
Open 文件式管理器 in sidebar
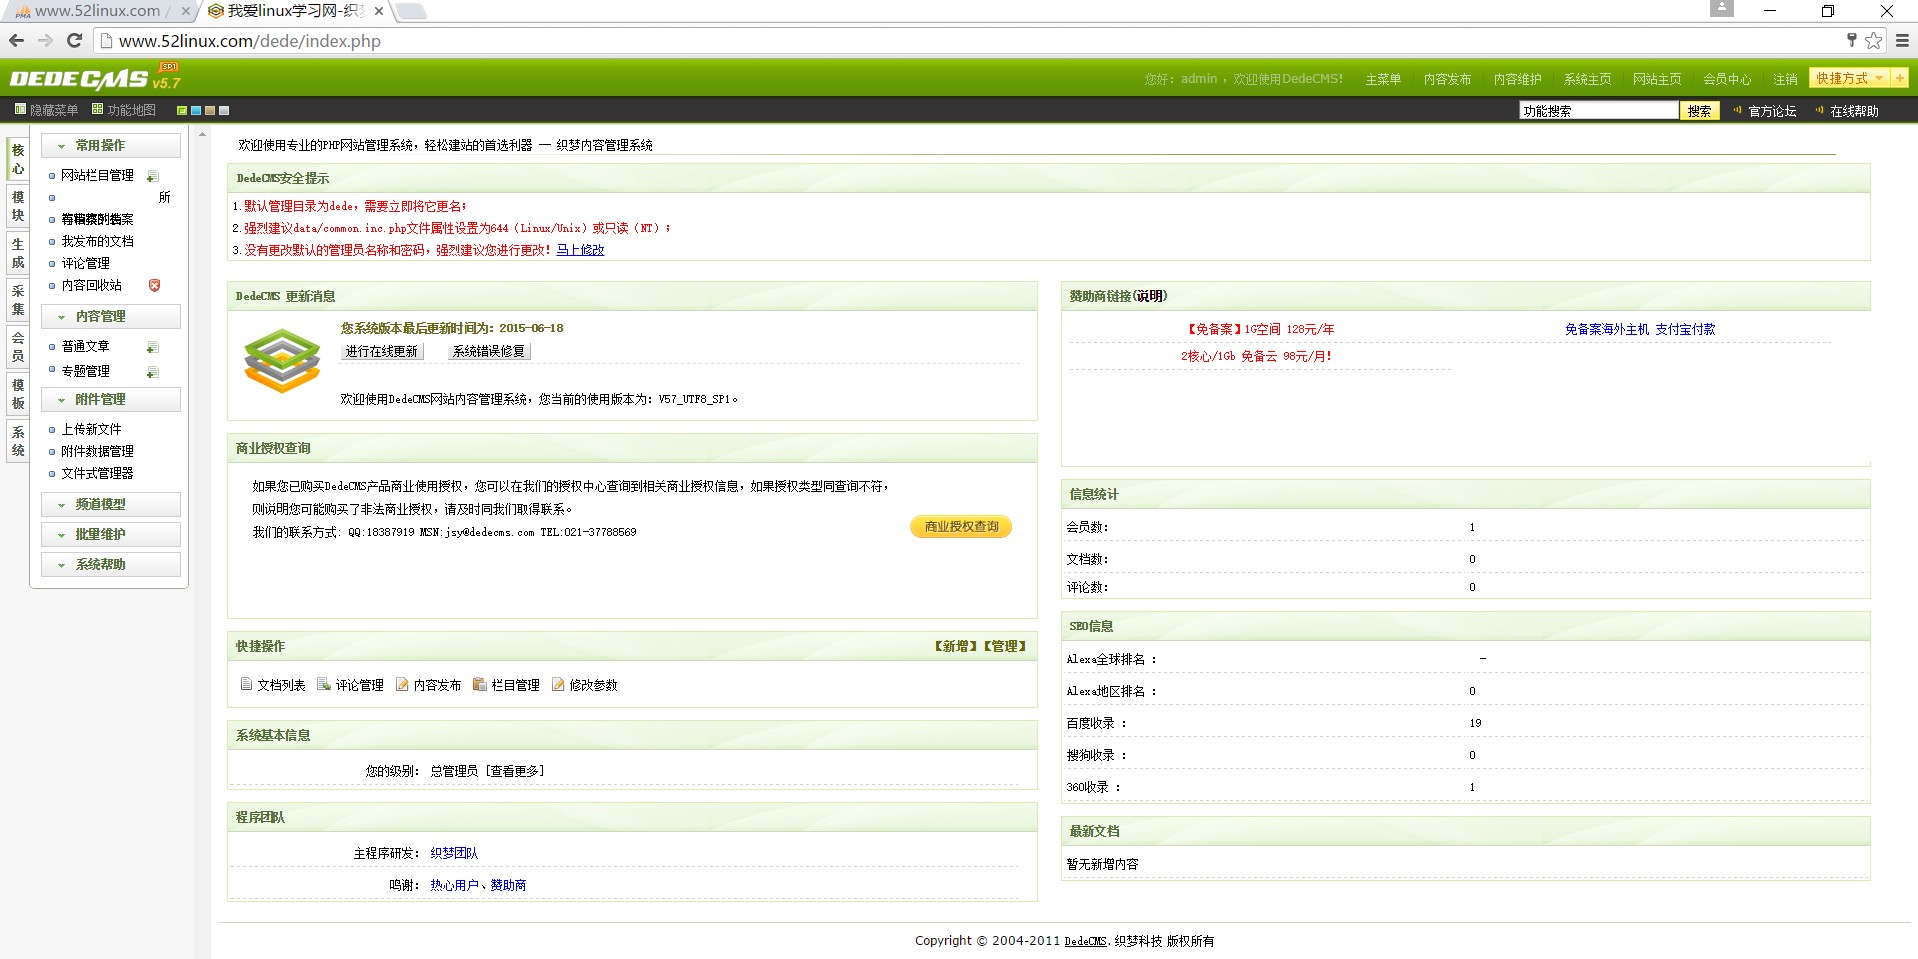[97, 473]
